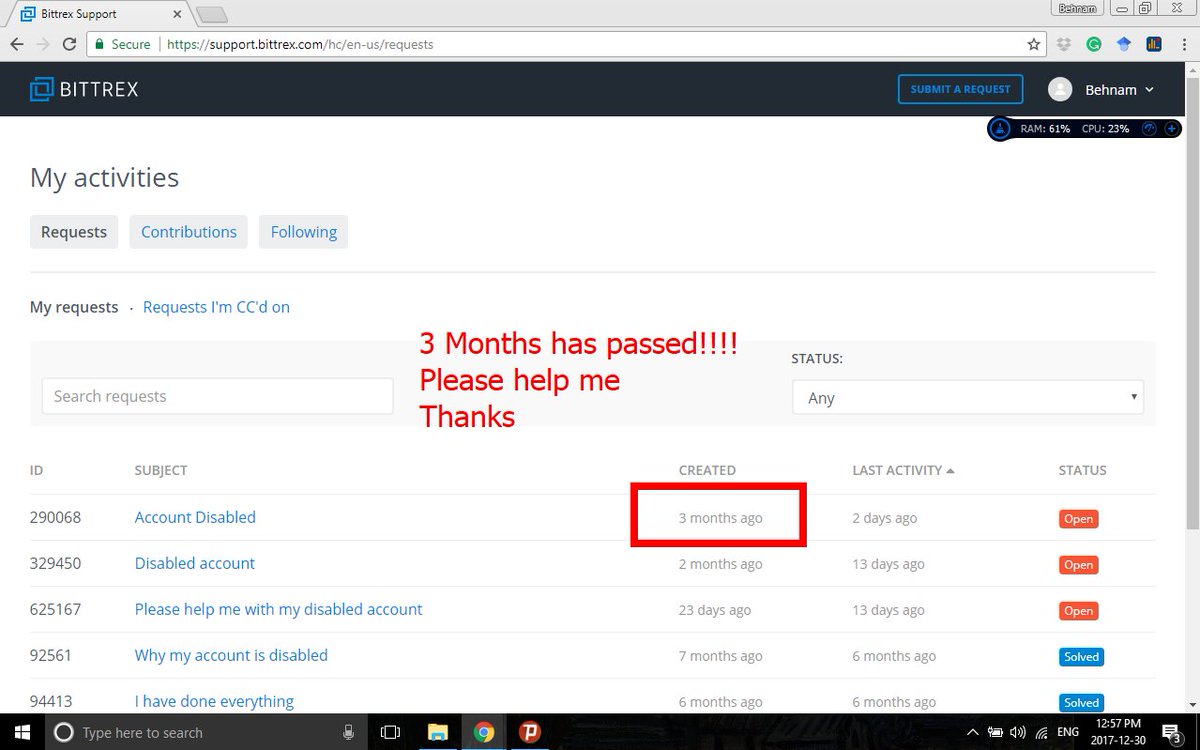Click the Wi-Fi network tray icon
Image resolution: width=1200 pixels, height=750 pixels.
click(1043, 732)
